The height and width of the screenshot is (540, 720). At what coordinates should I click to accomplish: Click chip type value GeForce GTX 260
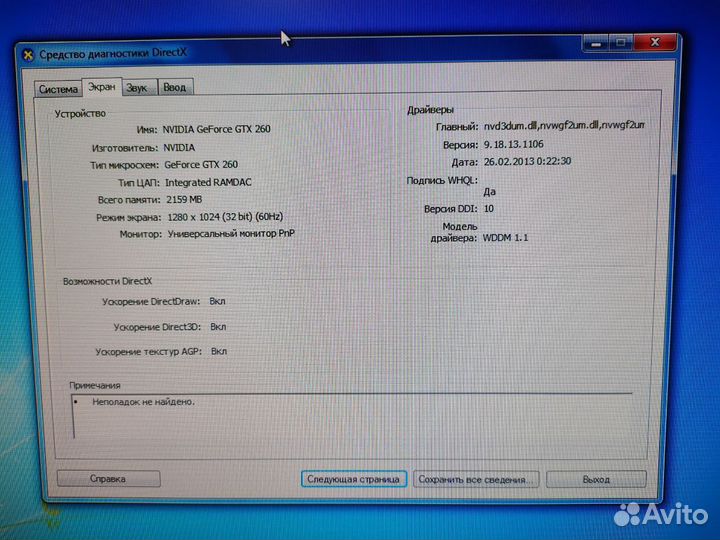coord(201,164)
